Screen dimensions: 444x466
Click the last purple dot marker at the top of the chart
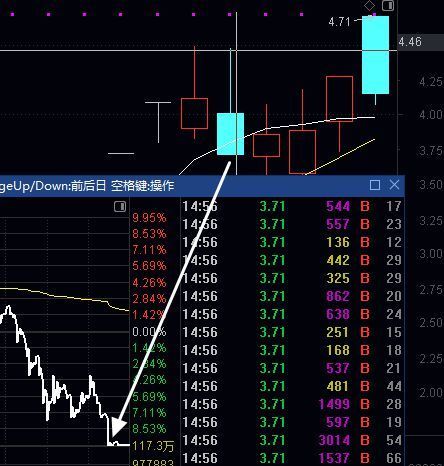[x=302, y=14]
